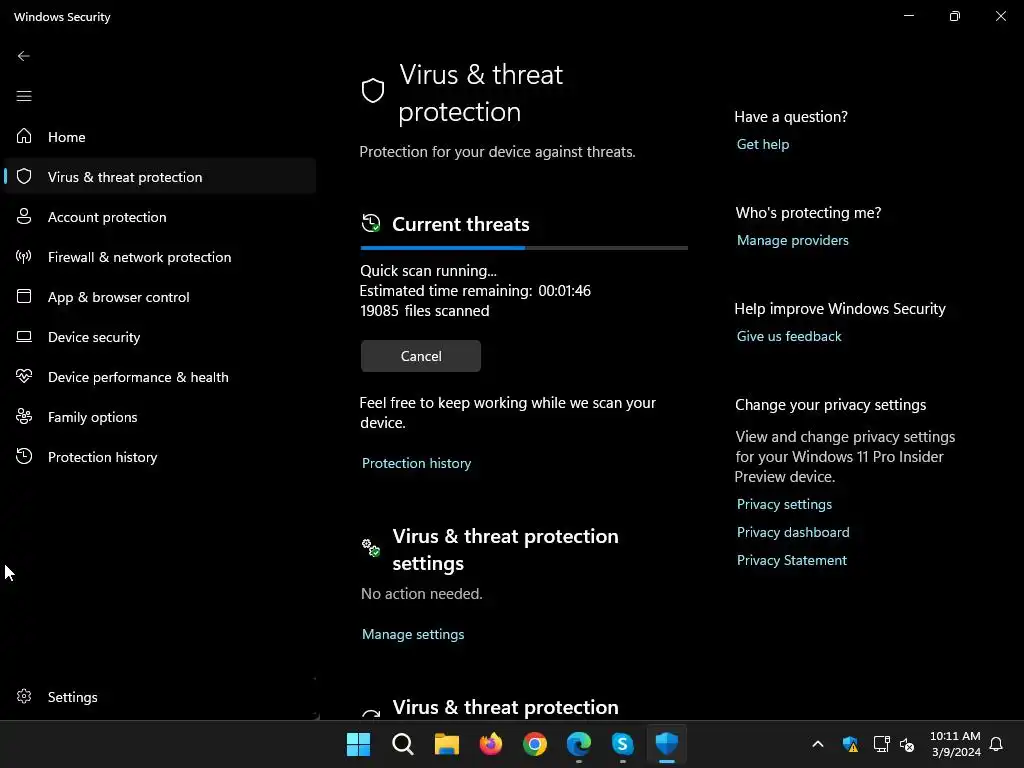Click the protection settings gears icon
The height and width of the screenshot is (768, 1024).
pyautogui.click(x=371, y=547)
